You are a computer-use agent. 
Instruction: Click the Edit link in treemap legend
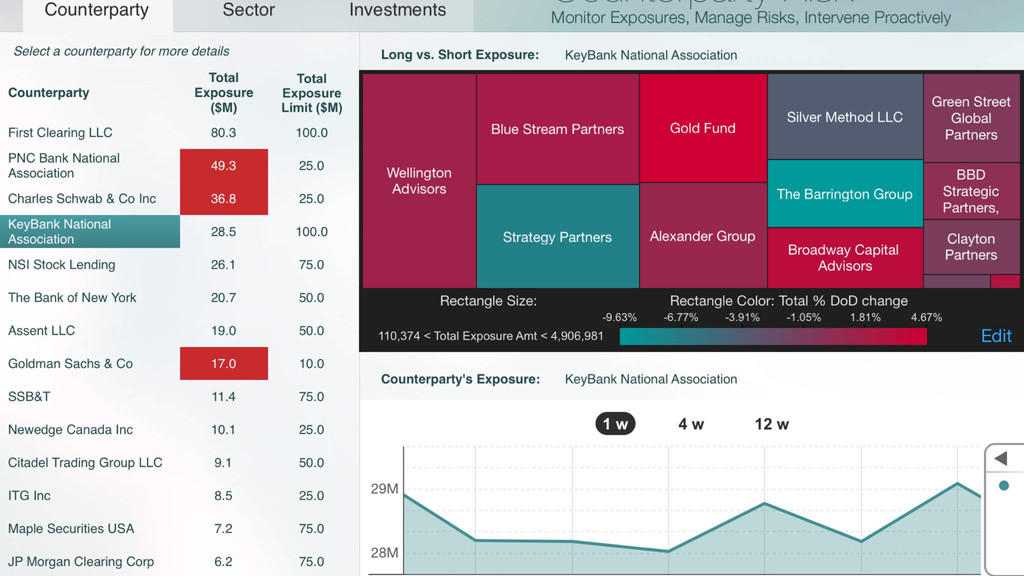tap(995, 336)
